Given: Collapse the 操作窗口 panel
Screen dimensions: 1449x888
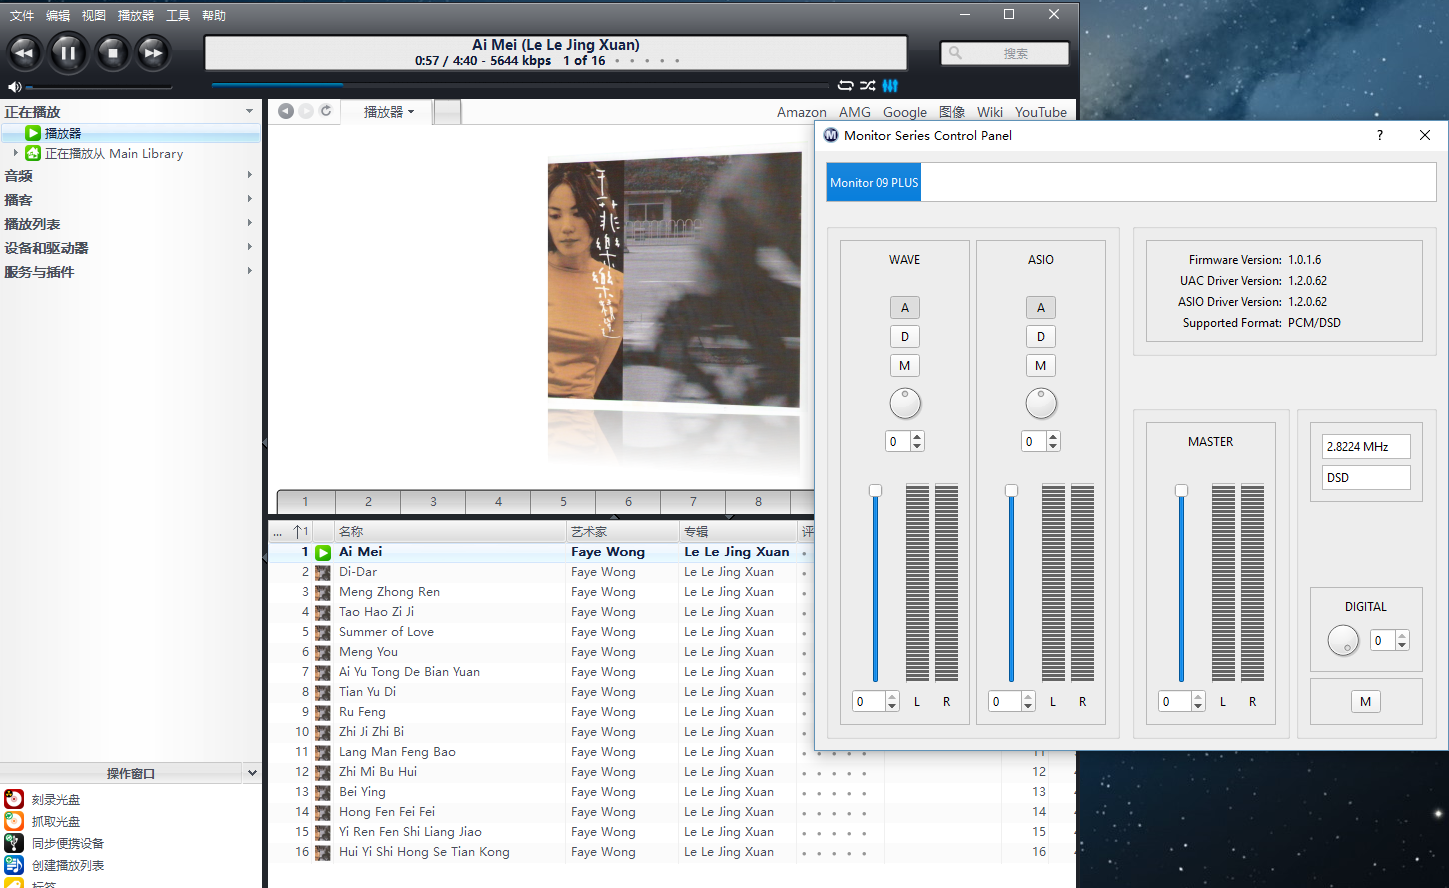Looking at the screenshot, I should (252, 773).
